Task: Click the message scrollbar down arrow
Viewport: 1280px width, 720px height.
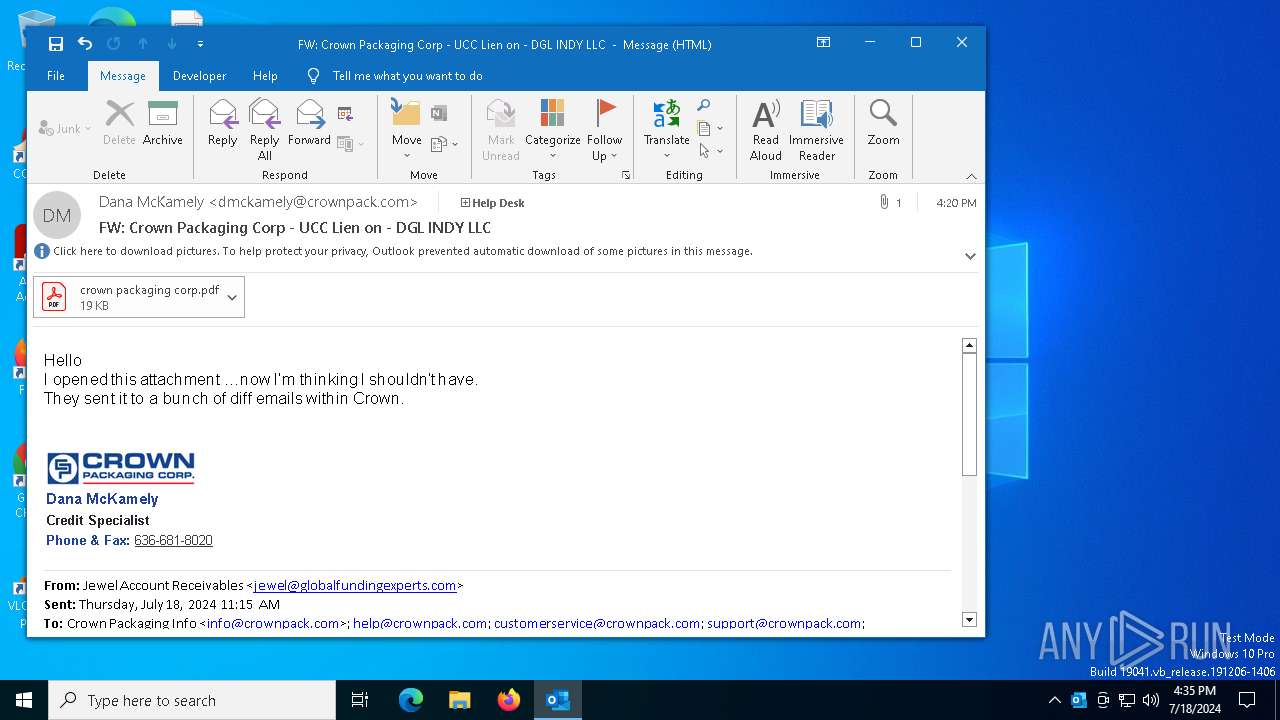Action: coord(969,620)
